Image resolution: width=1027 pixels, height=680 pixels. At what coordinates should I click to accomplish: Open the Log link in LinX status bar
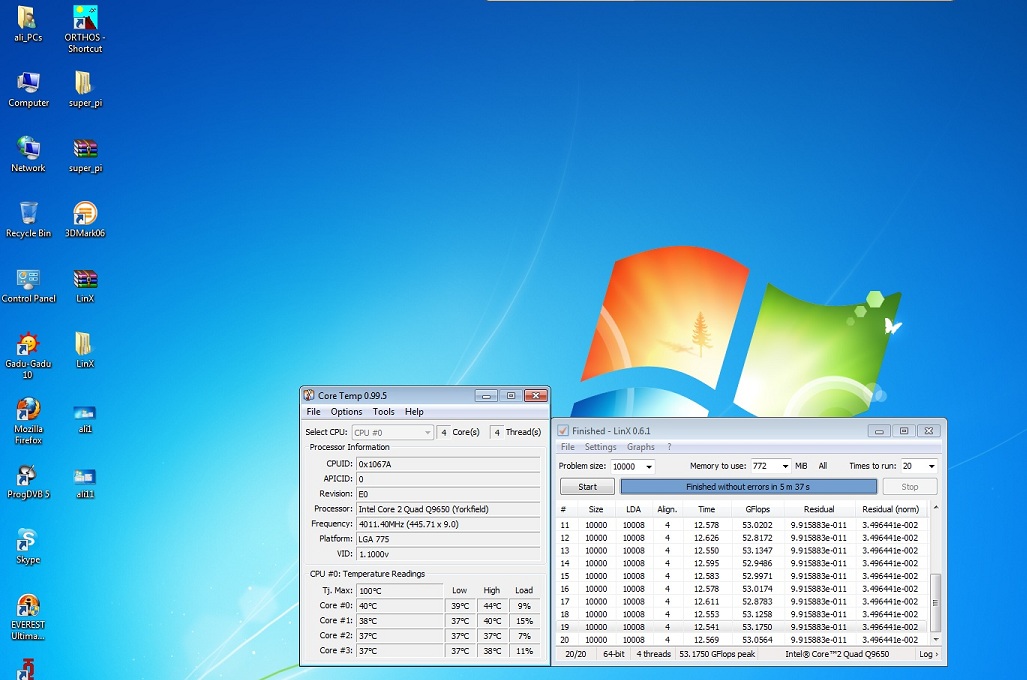928,654
